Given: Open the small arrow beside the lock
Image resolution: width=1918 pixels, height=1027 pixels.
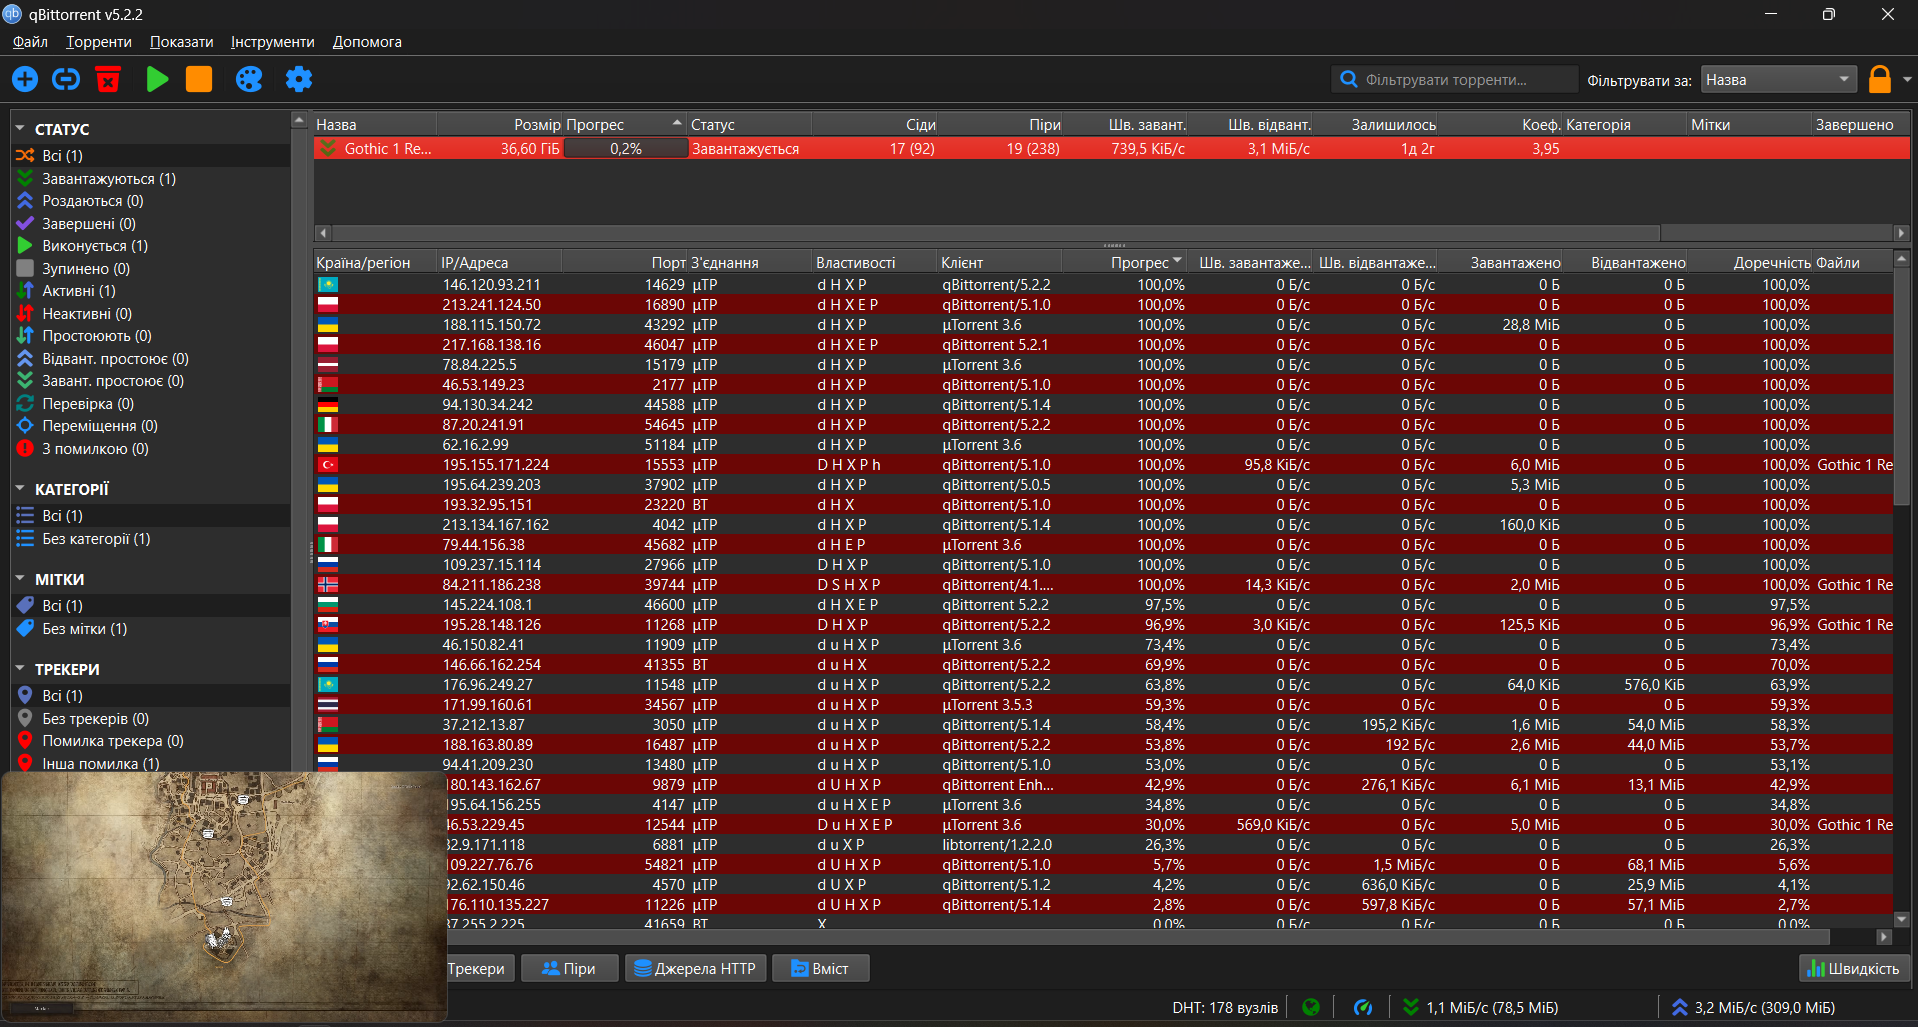Looking at the screenshot, I should (1907, 80).
